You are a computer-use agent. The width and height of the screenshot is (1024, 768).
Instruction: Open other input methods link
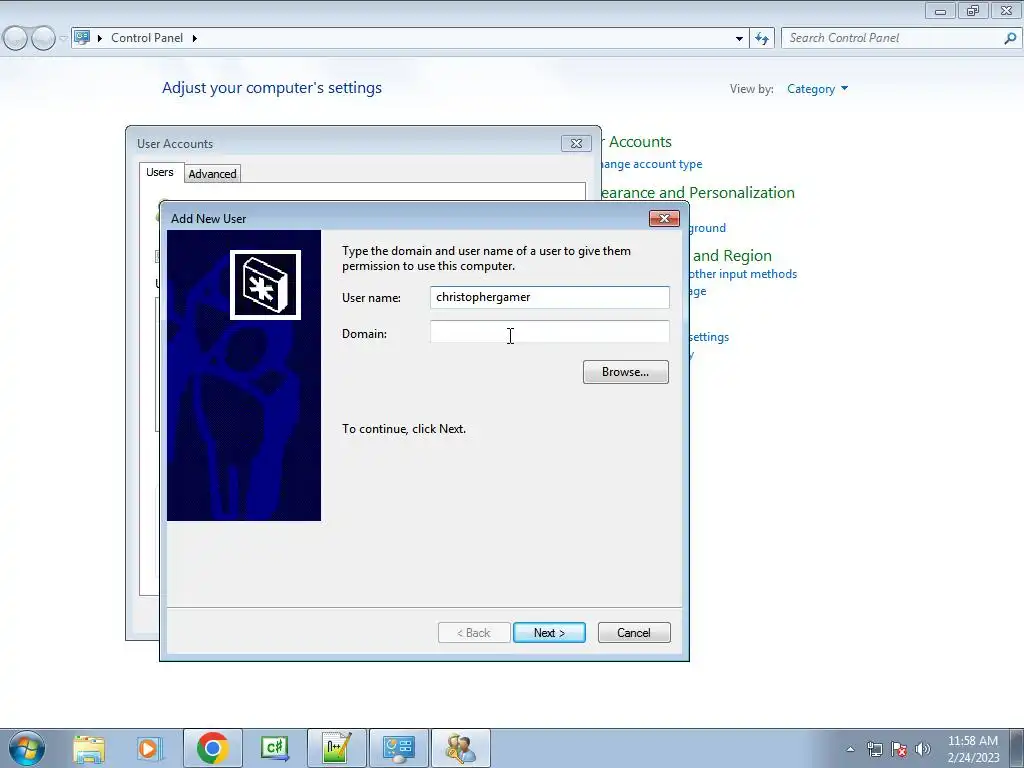pos(743,274)
